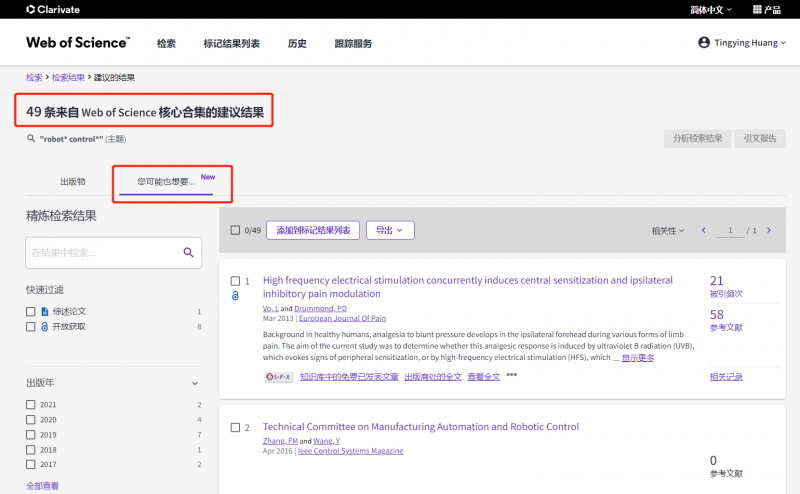This screenshot has width=800, height=494.
Task: Click the three-dots more options icon
Action: [x=511, y=376]
